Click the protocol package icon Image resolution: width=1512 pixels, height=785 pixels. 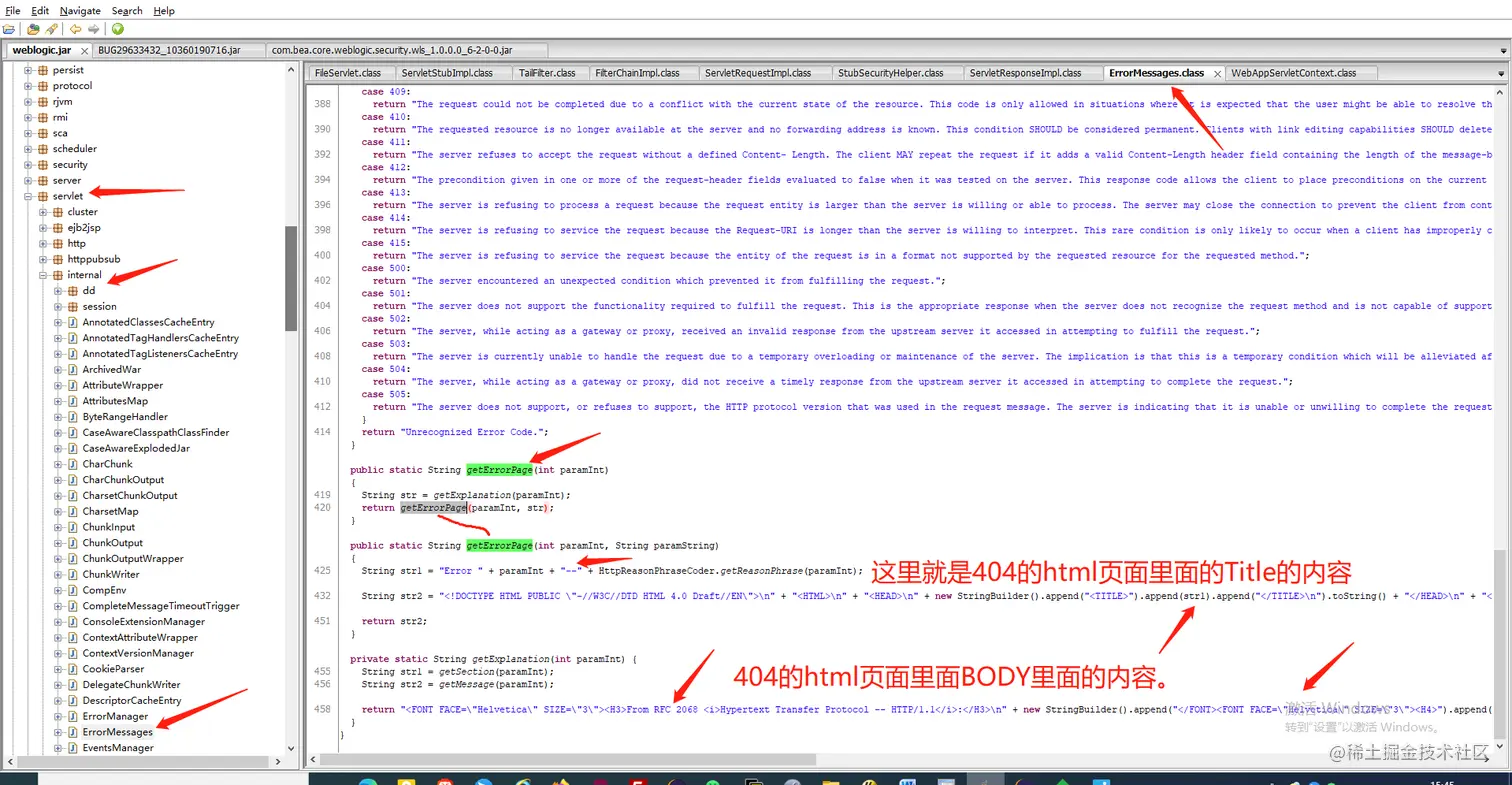pos(42,86)
